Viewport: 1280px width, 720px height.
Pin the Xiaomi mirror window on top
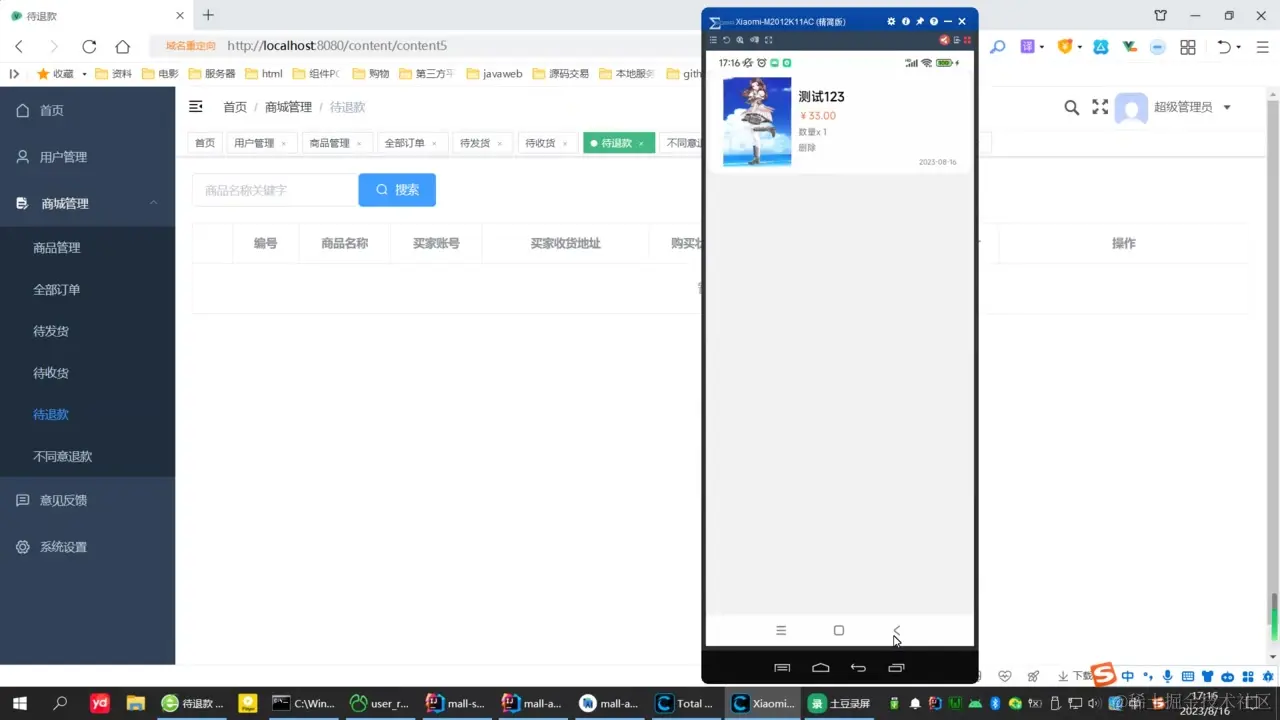[x=920, y=21]
